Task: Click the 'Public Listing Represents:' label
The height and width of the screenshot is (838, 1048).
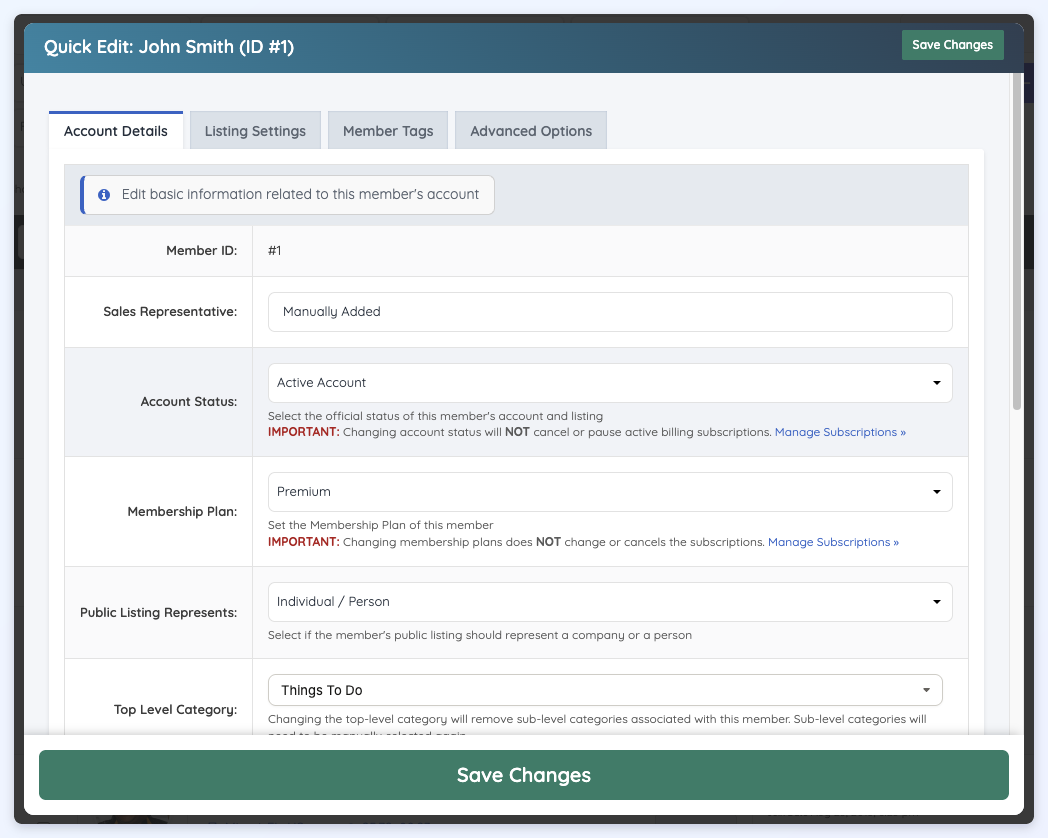Action: tap(158, 613)
